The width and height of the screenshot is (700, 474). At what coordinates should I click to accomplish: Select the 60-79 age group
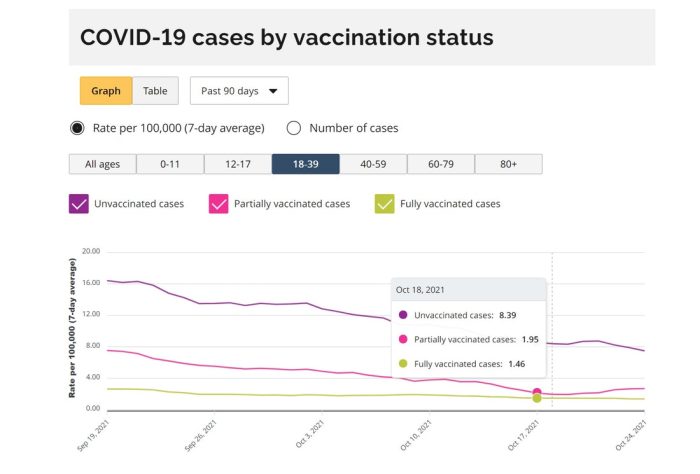(441, 164)
